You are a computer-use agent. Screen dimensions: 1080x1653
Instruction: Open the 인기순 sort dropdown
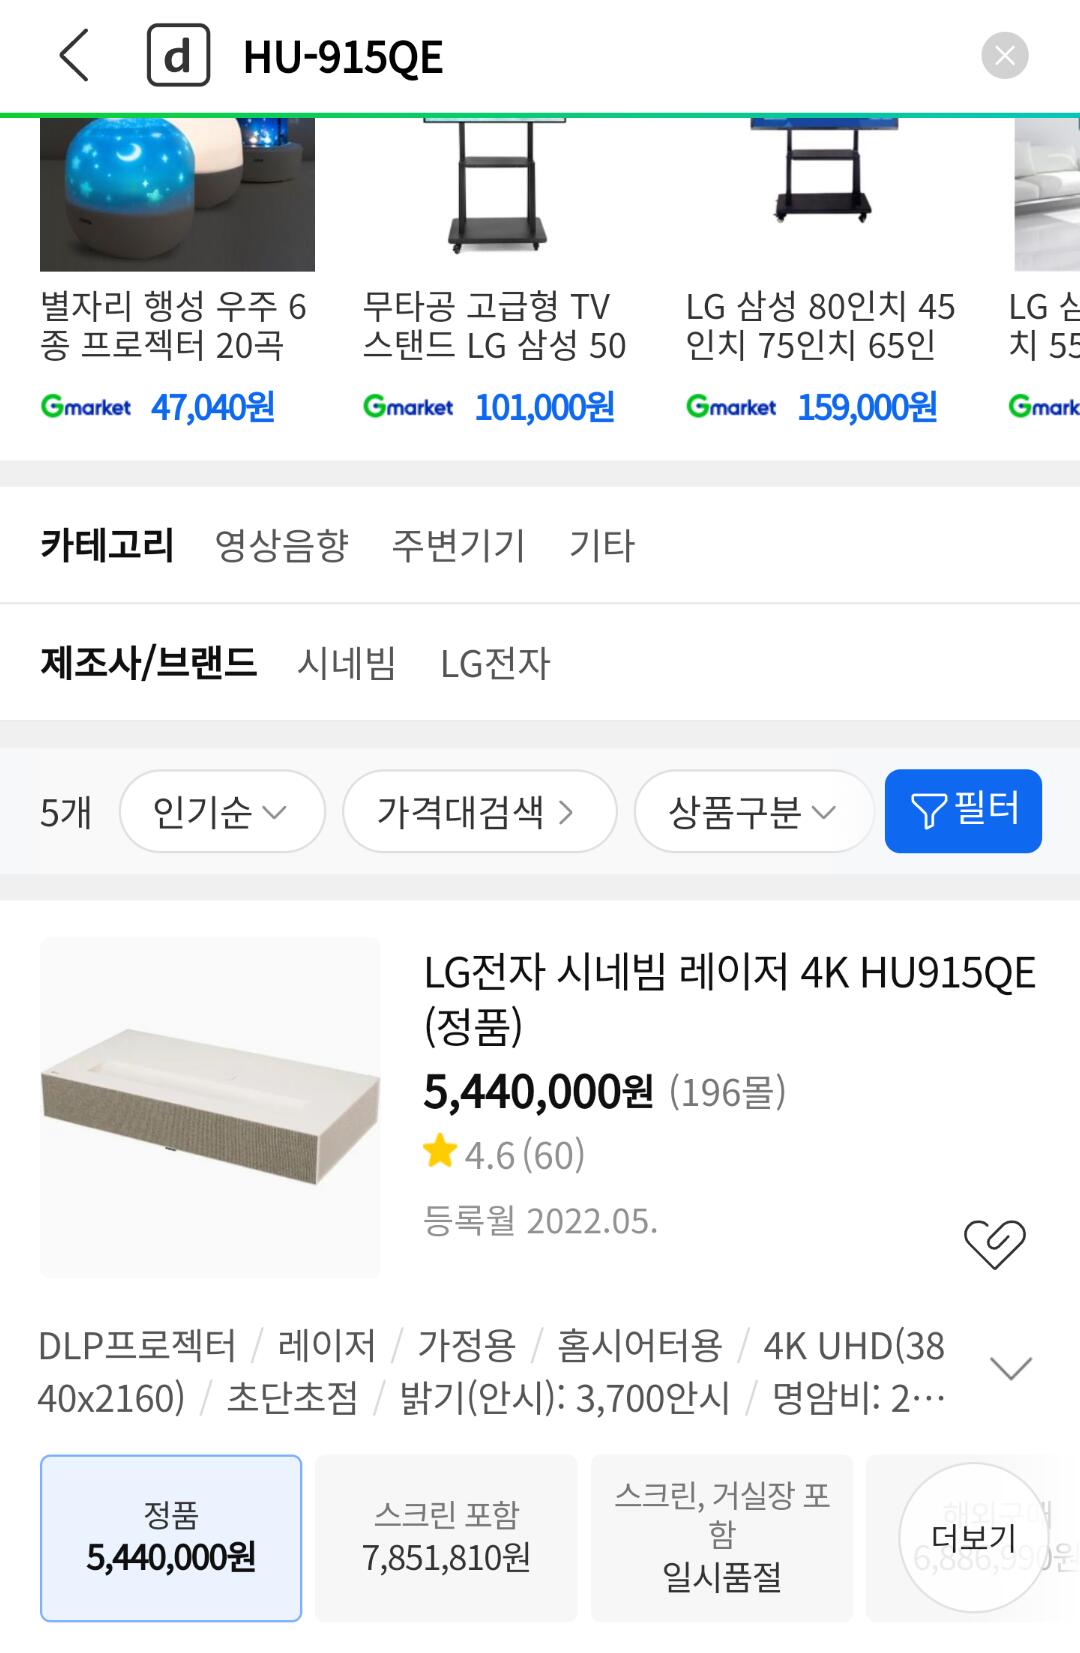222,811
